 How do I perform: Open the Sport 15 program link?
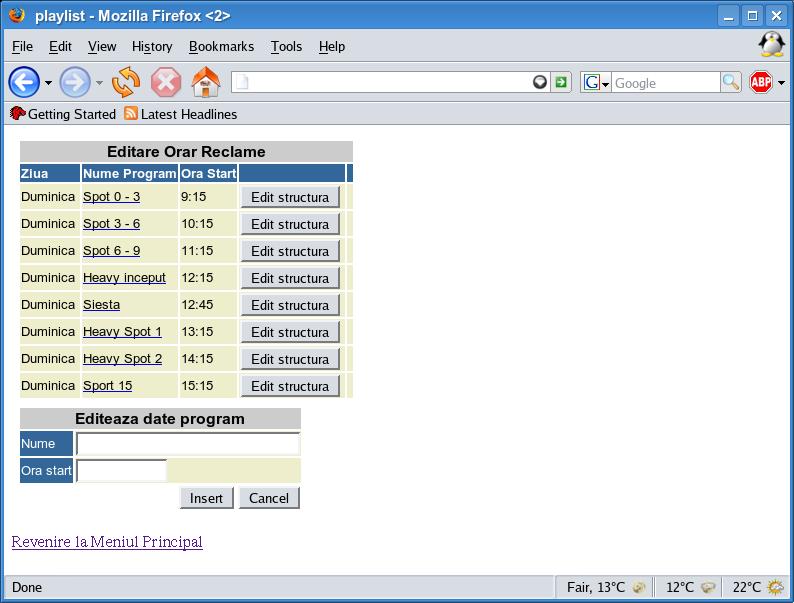coord(107,385)
